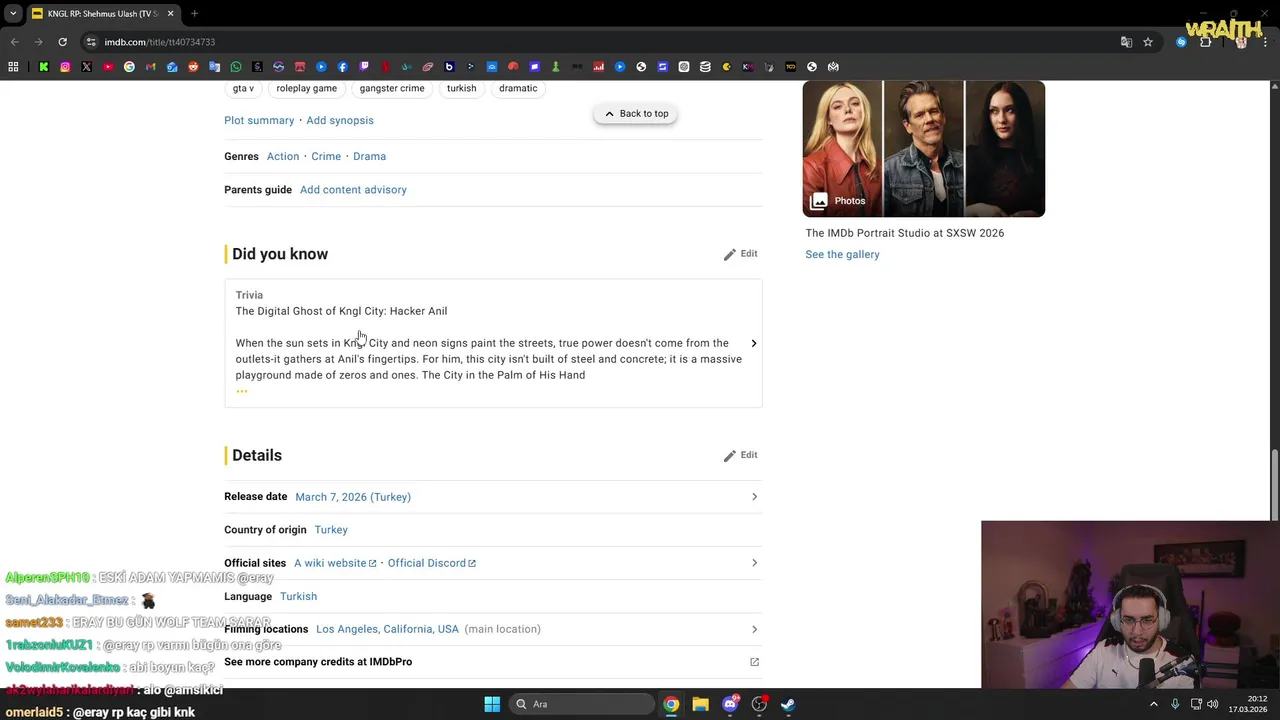Viewport: 1280px width, 720px height.
Task: Open a new browser tab
Action: point(194,14)
